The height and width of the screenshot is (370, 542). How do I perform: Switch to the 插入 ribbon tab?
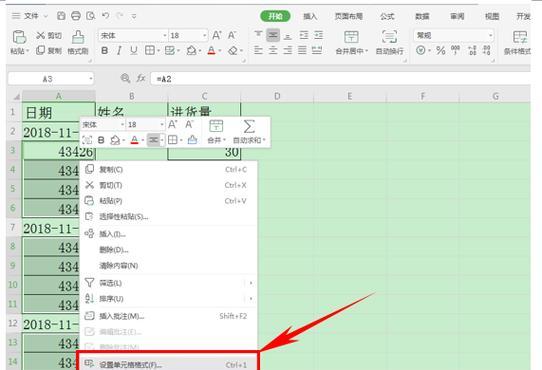[310, 16]
